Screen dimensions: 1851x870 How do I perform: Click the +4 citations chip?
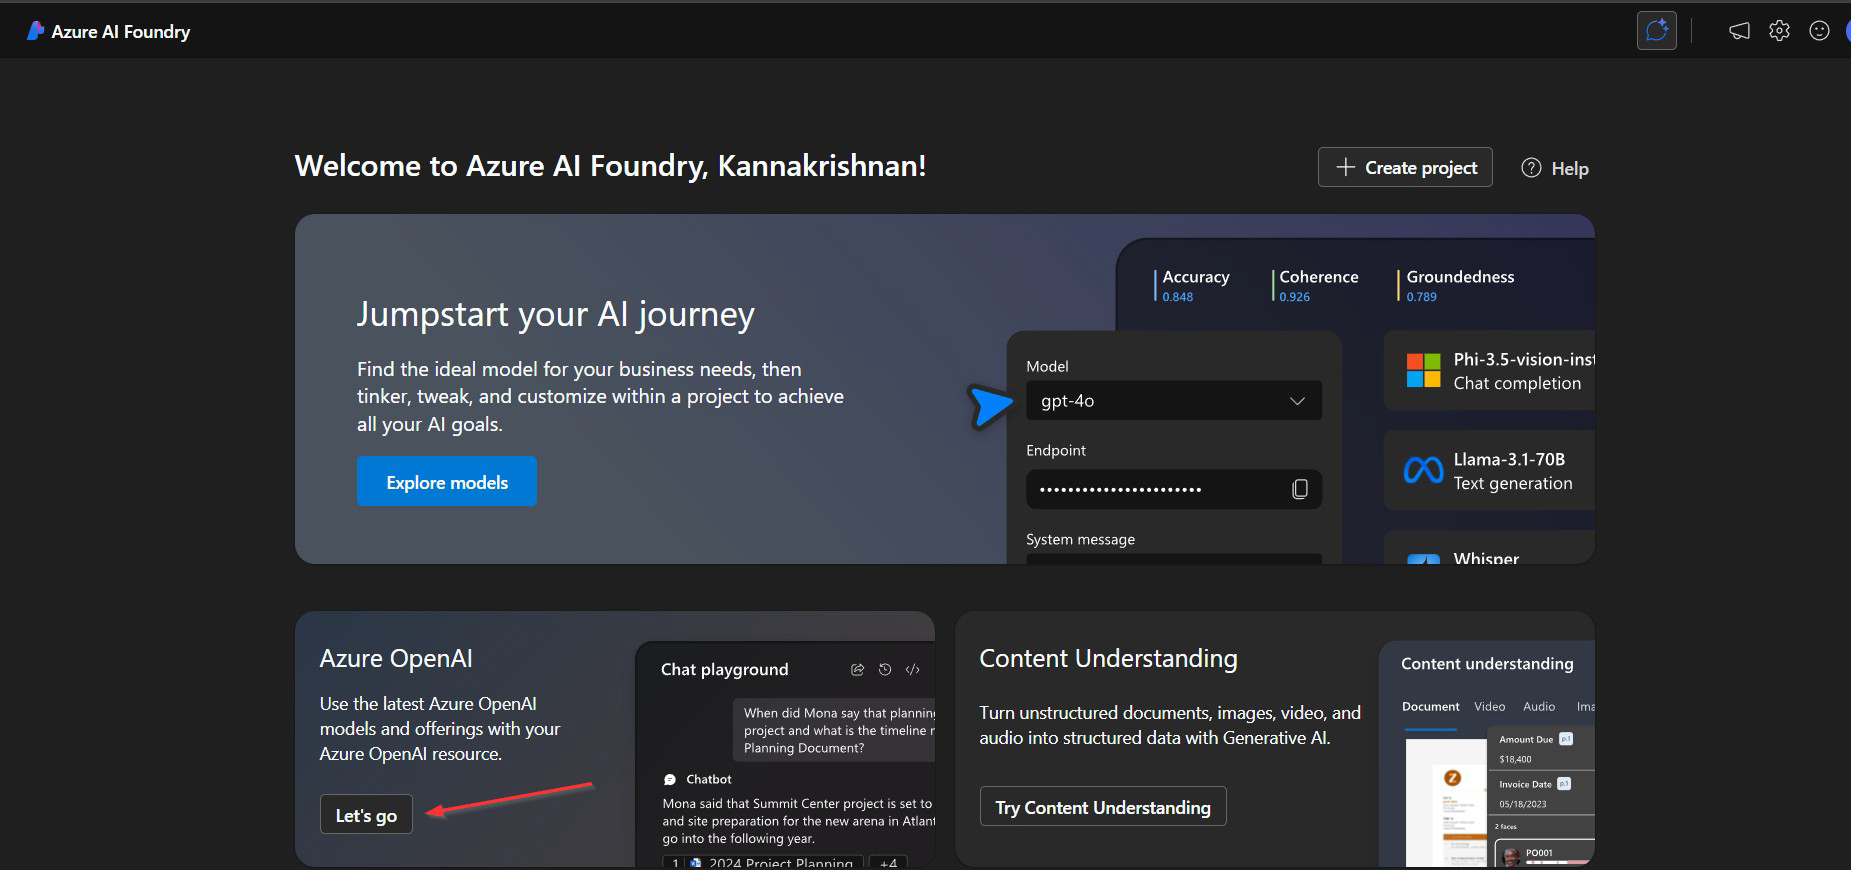[x=888, y=862]
